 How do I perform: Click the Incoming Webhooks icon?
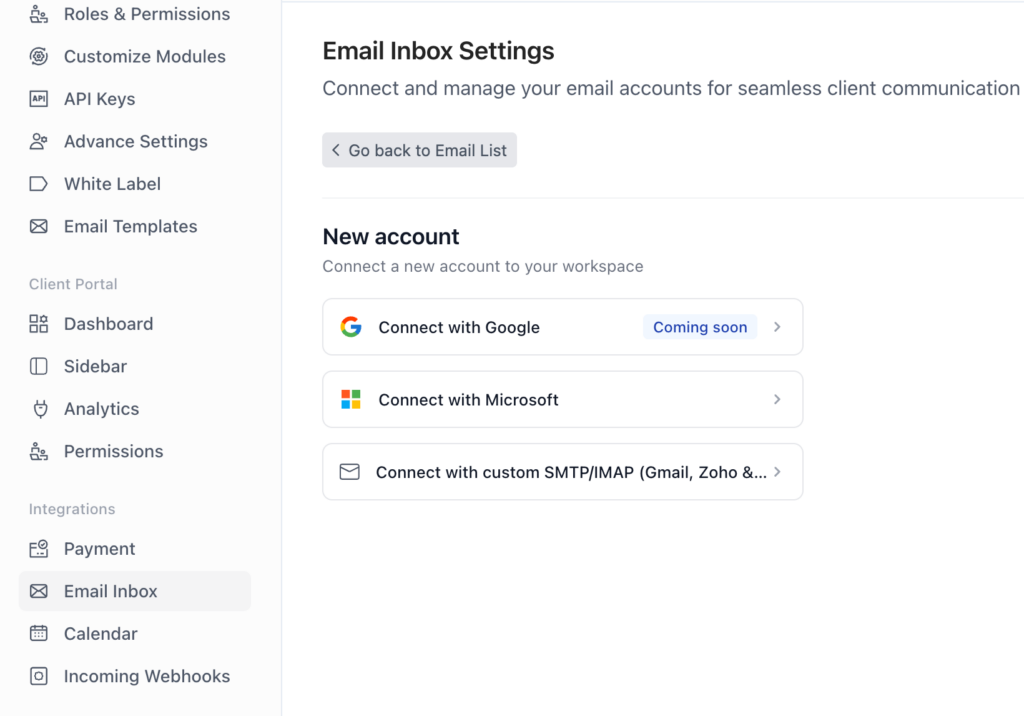point(37,676)
